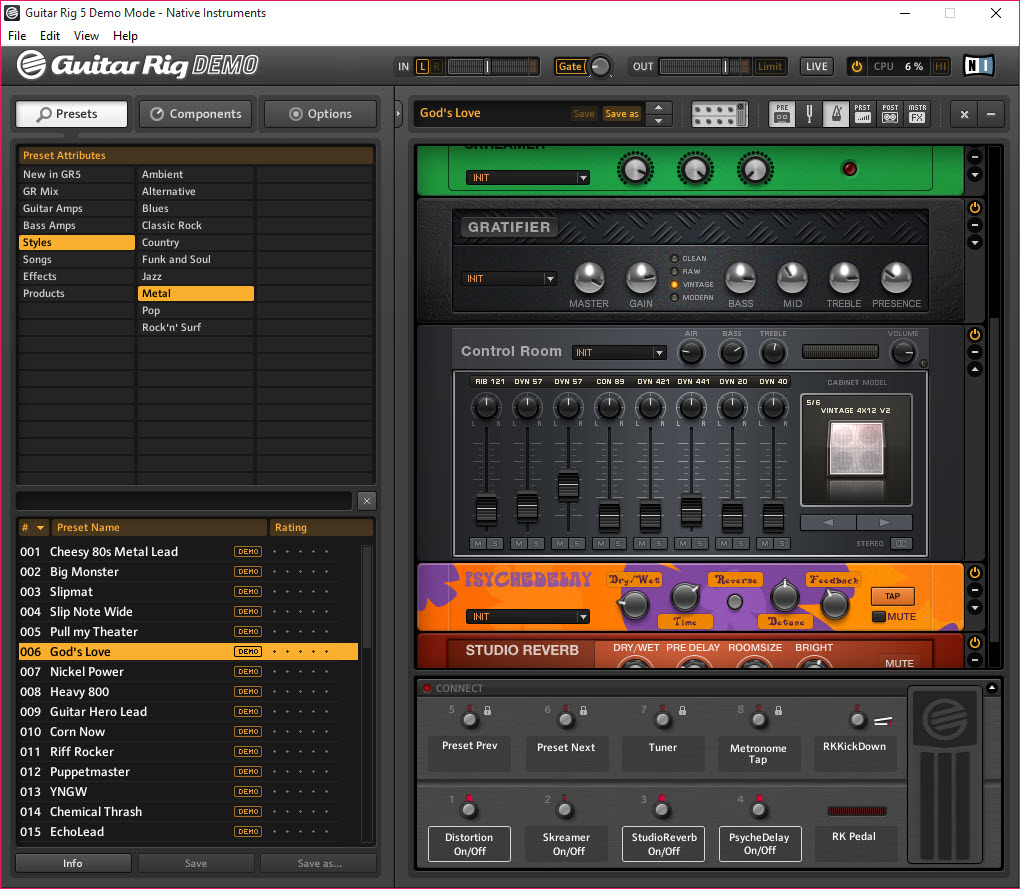
Task: Enable HI quality mode
Action: pos(940,66)
